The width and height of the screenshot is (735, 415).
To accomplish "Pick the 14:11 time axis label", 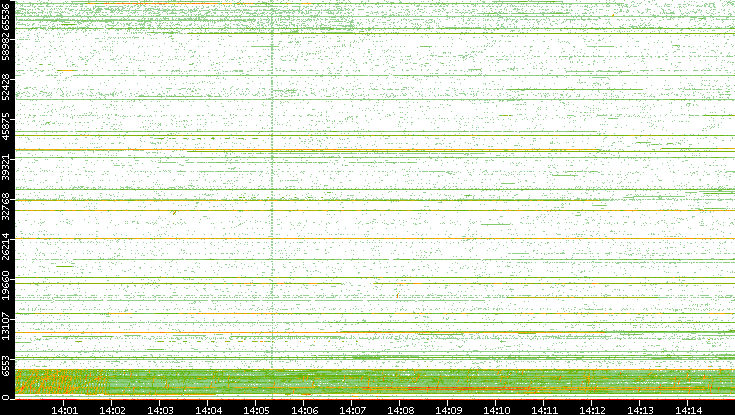I will (544, 408).
